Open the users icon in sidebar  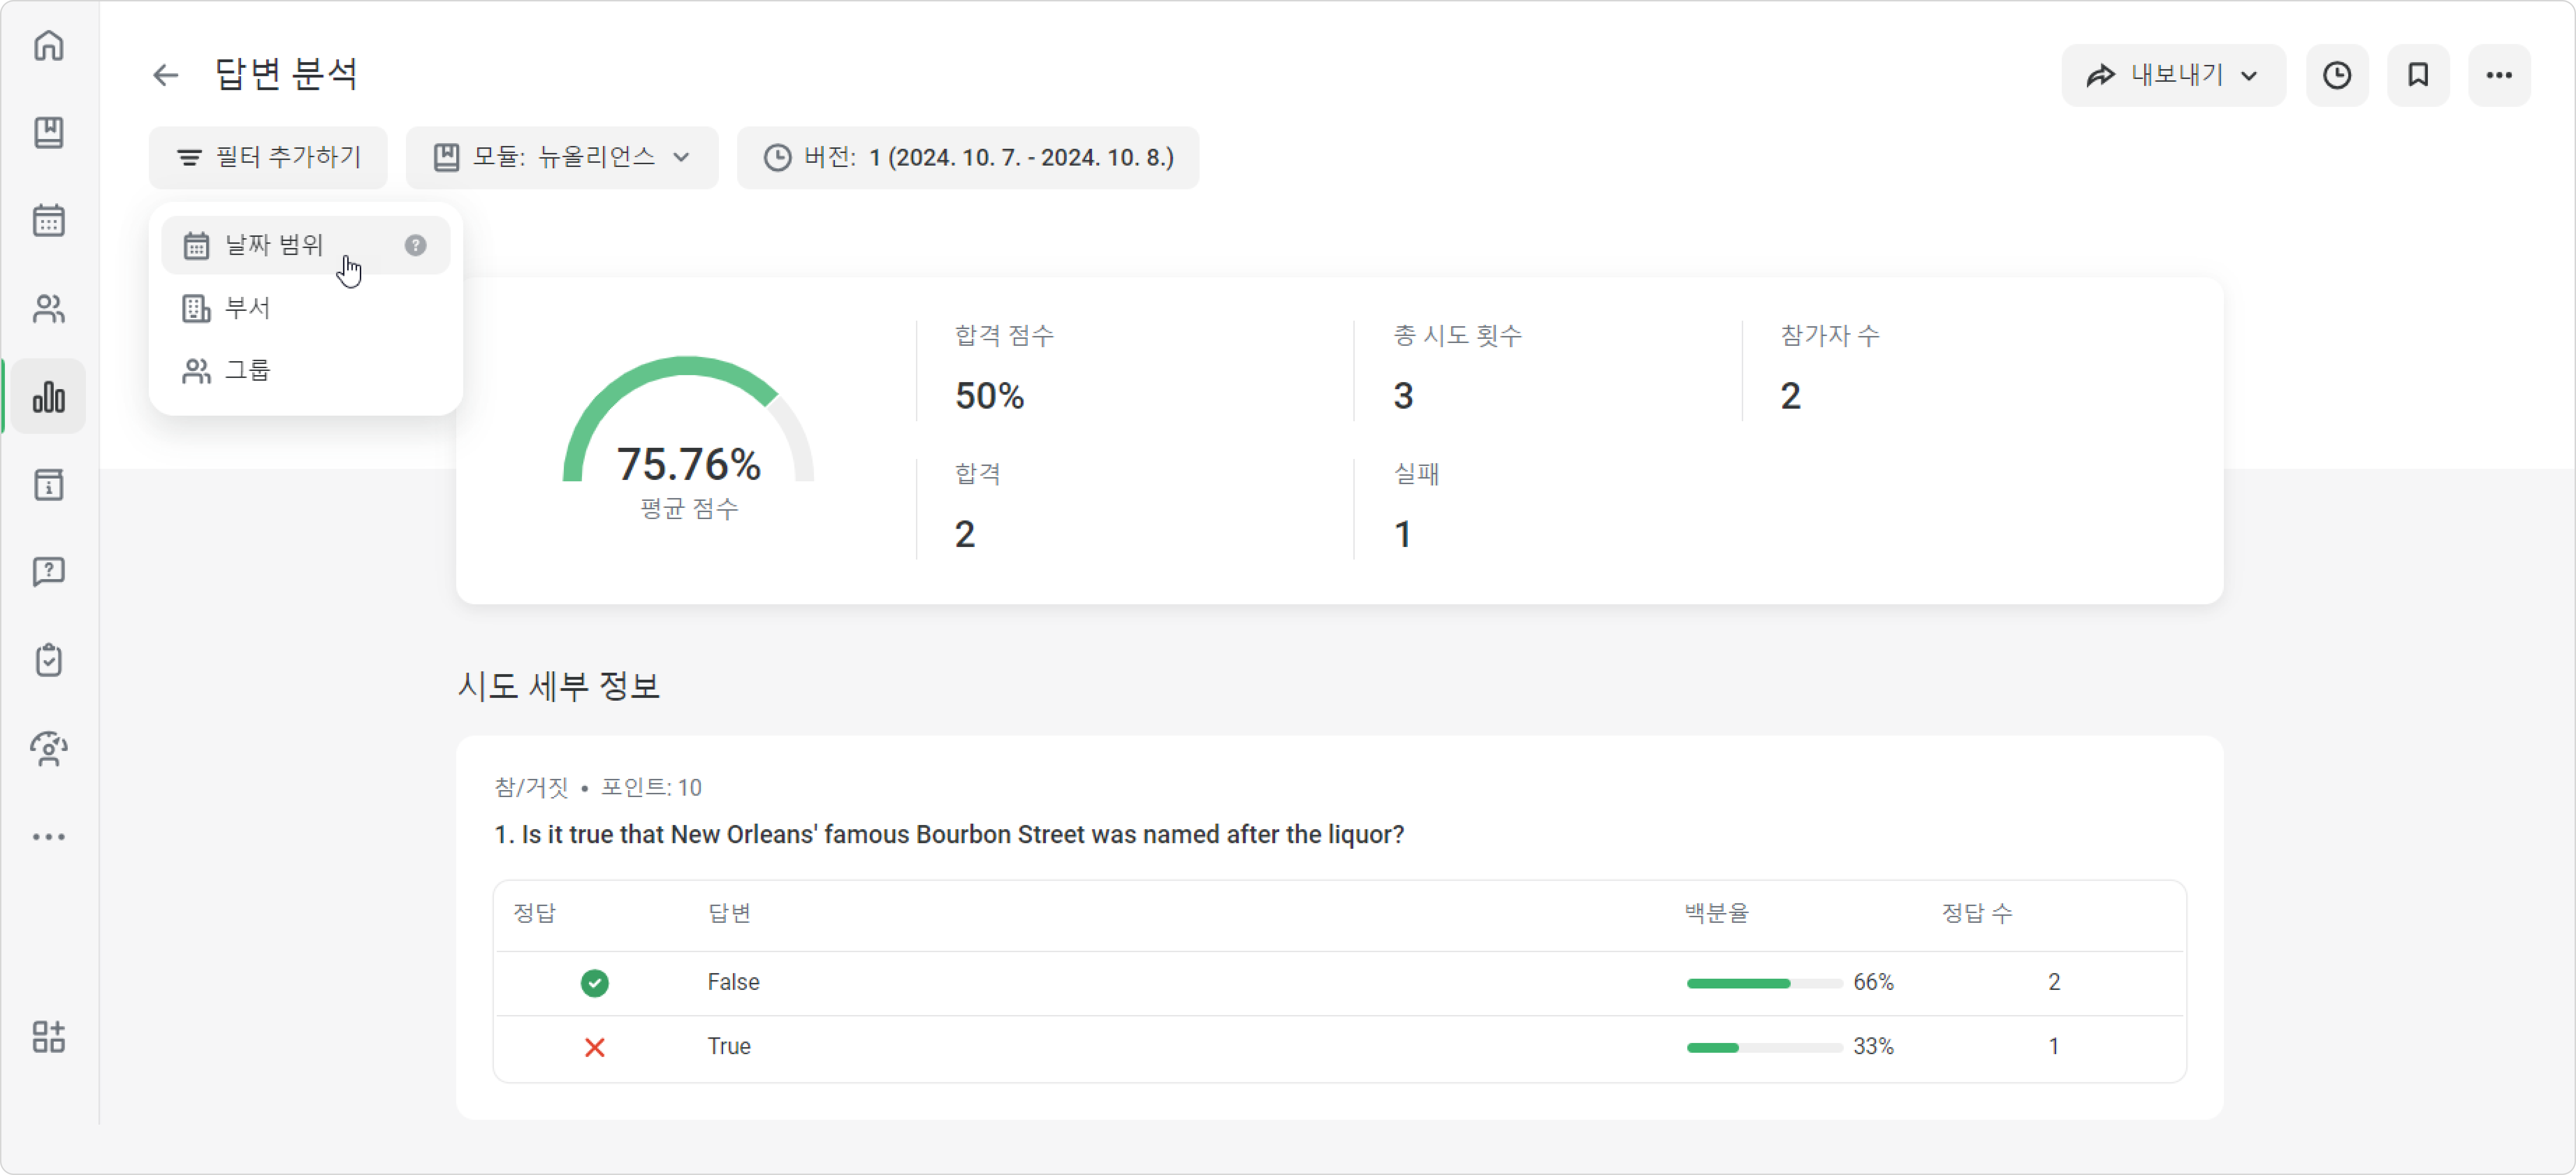tap(48, 308)
